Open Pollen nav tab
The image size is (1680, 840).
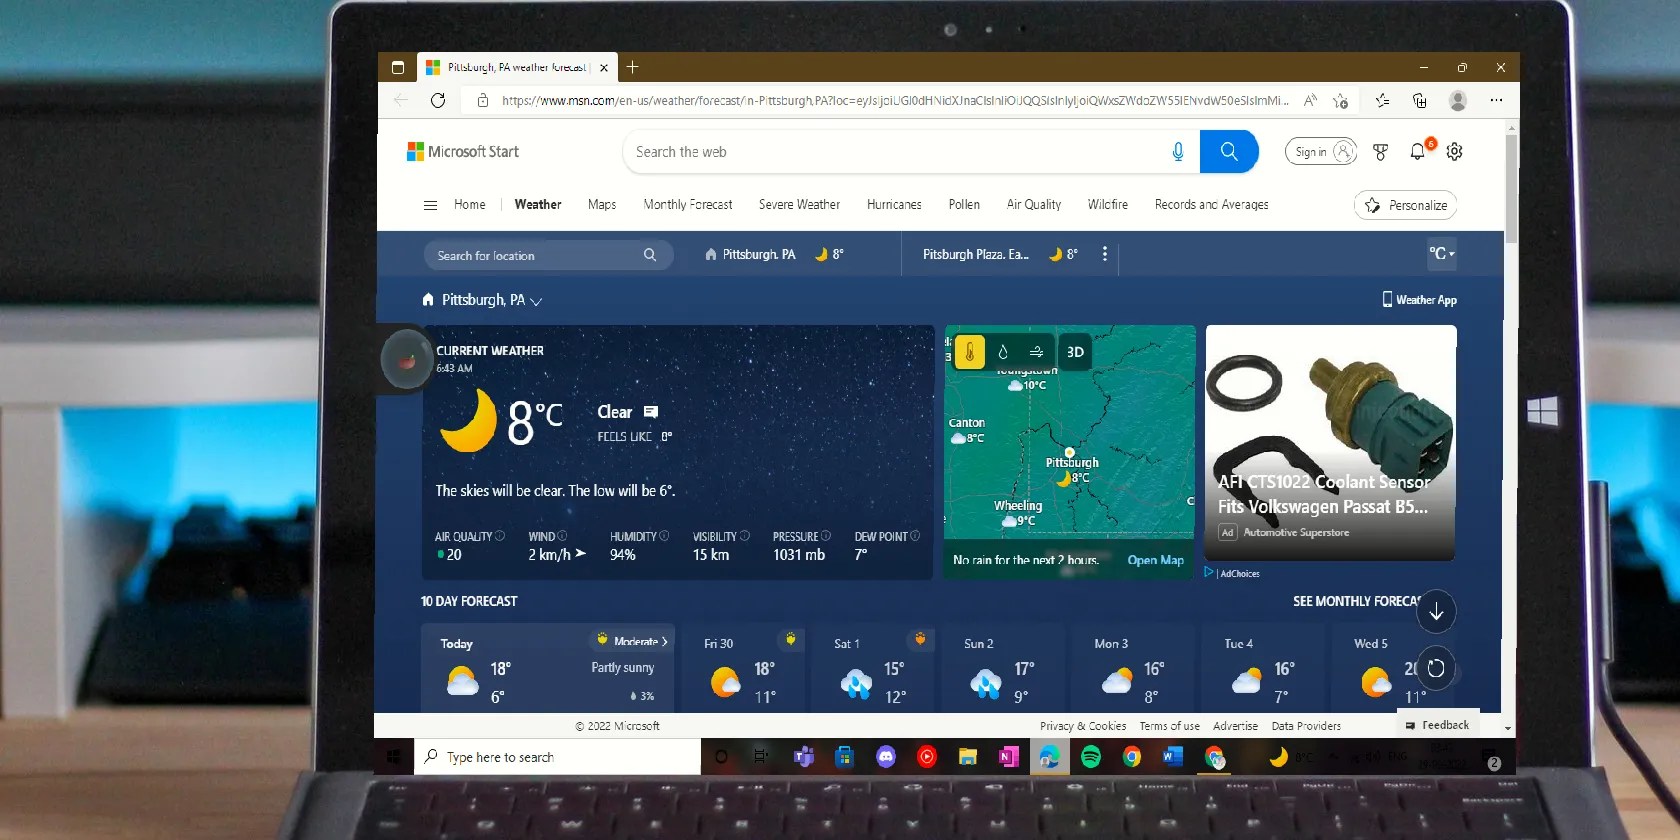point(964,205)
